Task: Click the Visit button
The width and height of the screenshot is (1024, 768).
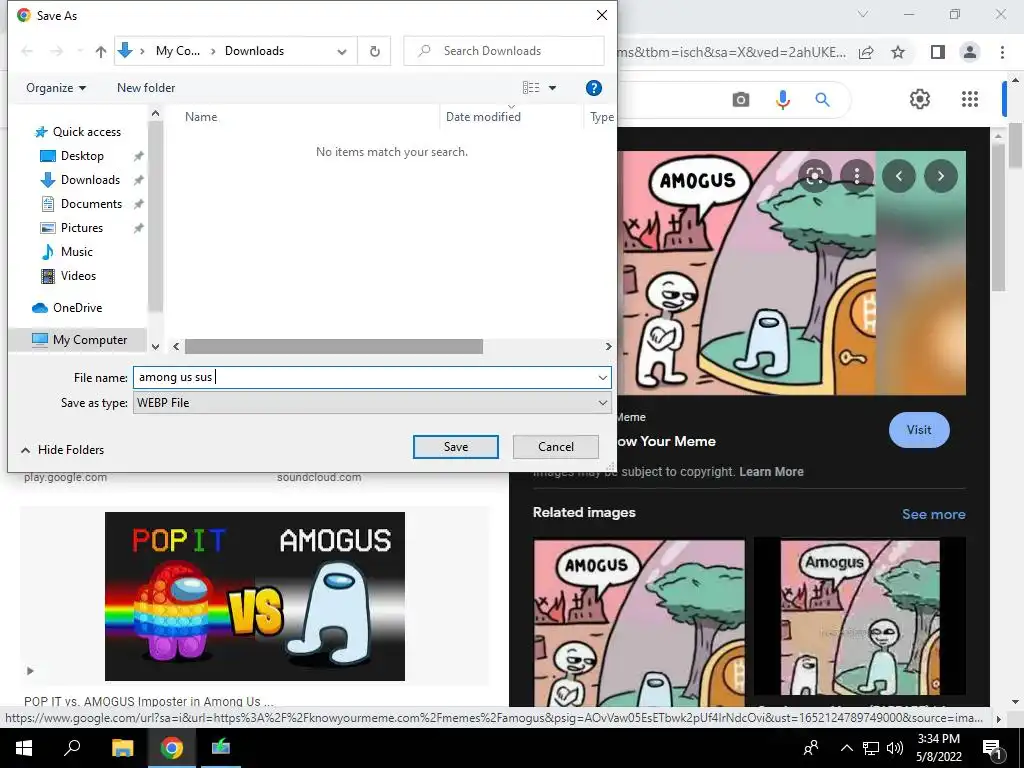Action: tap(919, 430)
